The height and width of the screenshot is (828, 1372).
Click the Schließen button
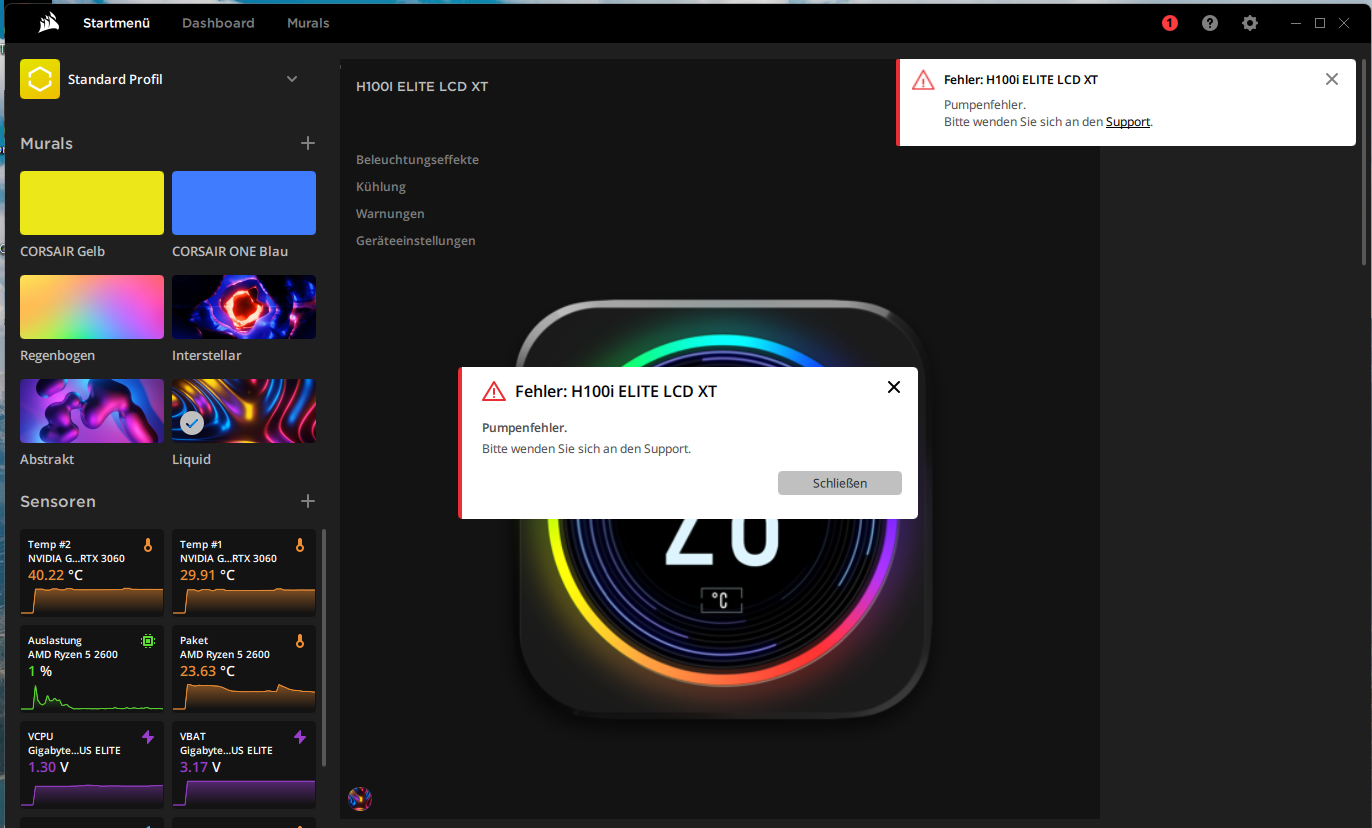tap(840, 483)
